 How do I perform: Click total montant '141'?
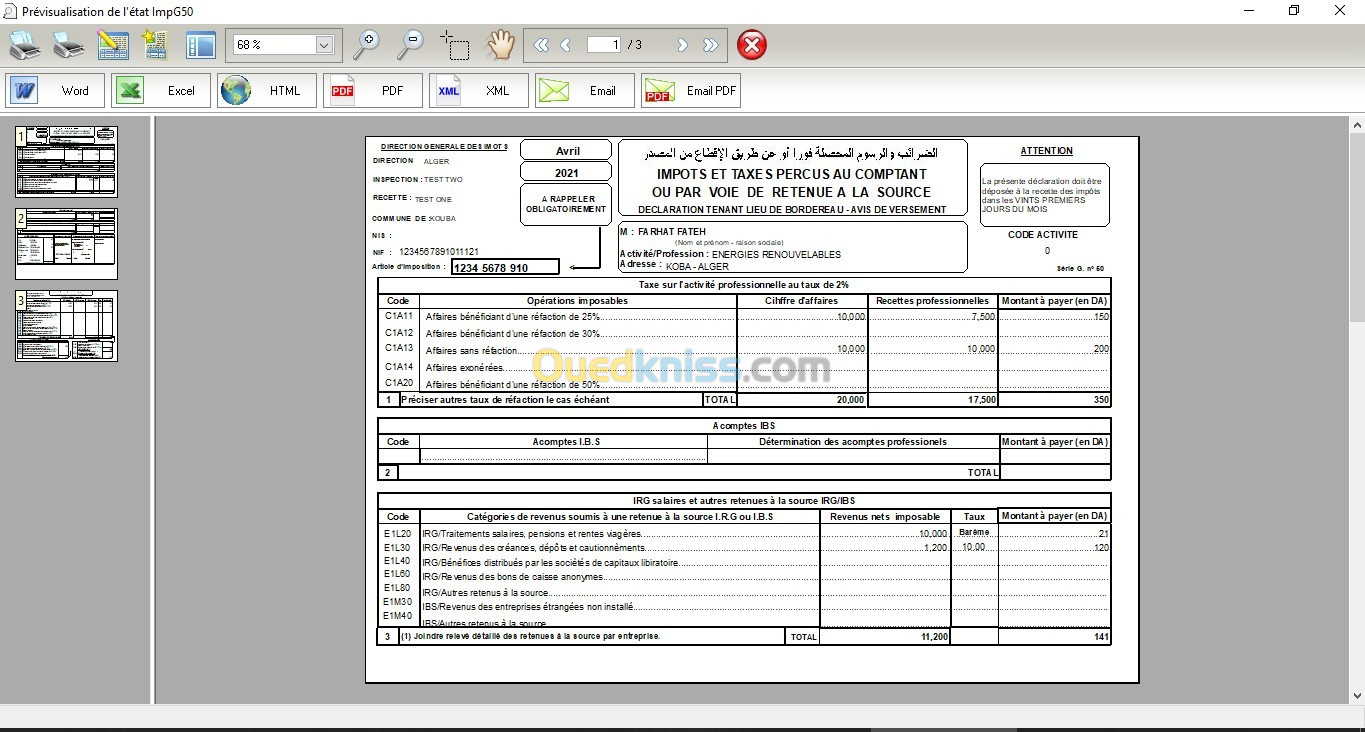click(x=1101, y=636)
